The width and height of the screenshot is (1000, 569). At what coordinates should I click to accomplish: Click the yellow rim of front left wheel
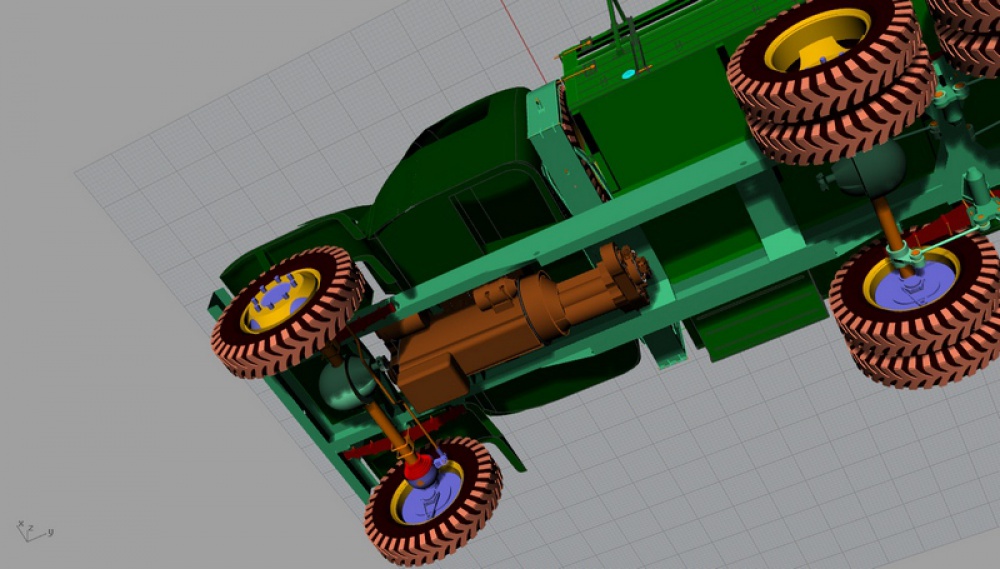pyautogui.click(x=279, y=301)
